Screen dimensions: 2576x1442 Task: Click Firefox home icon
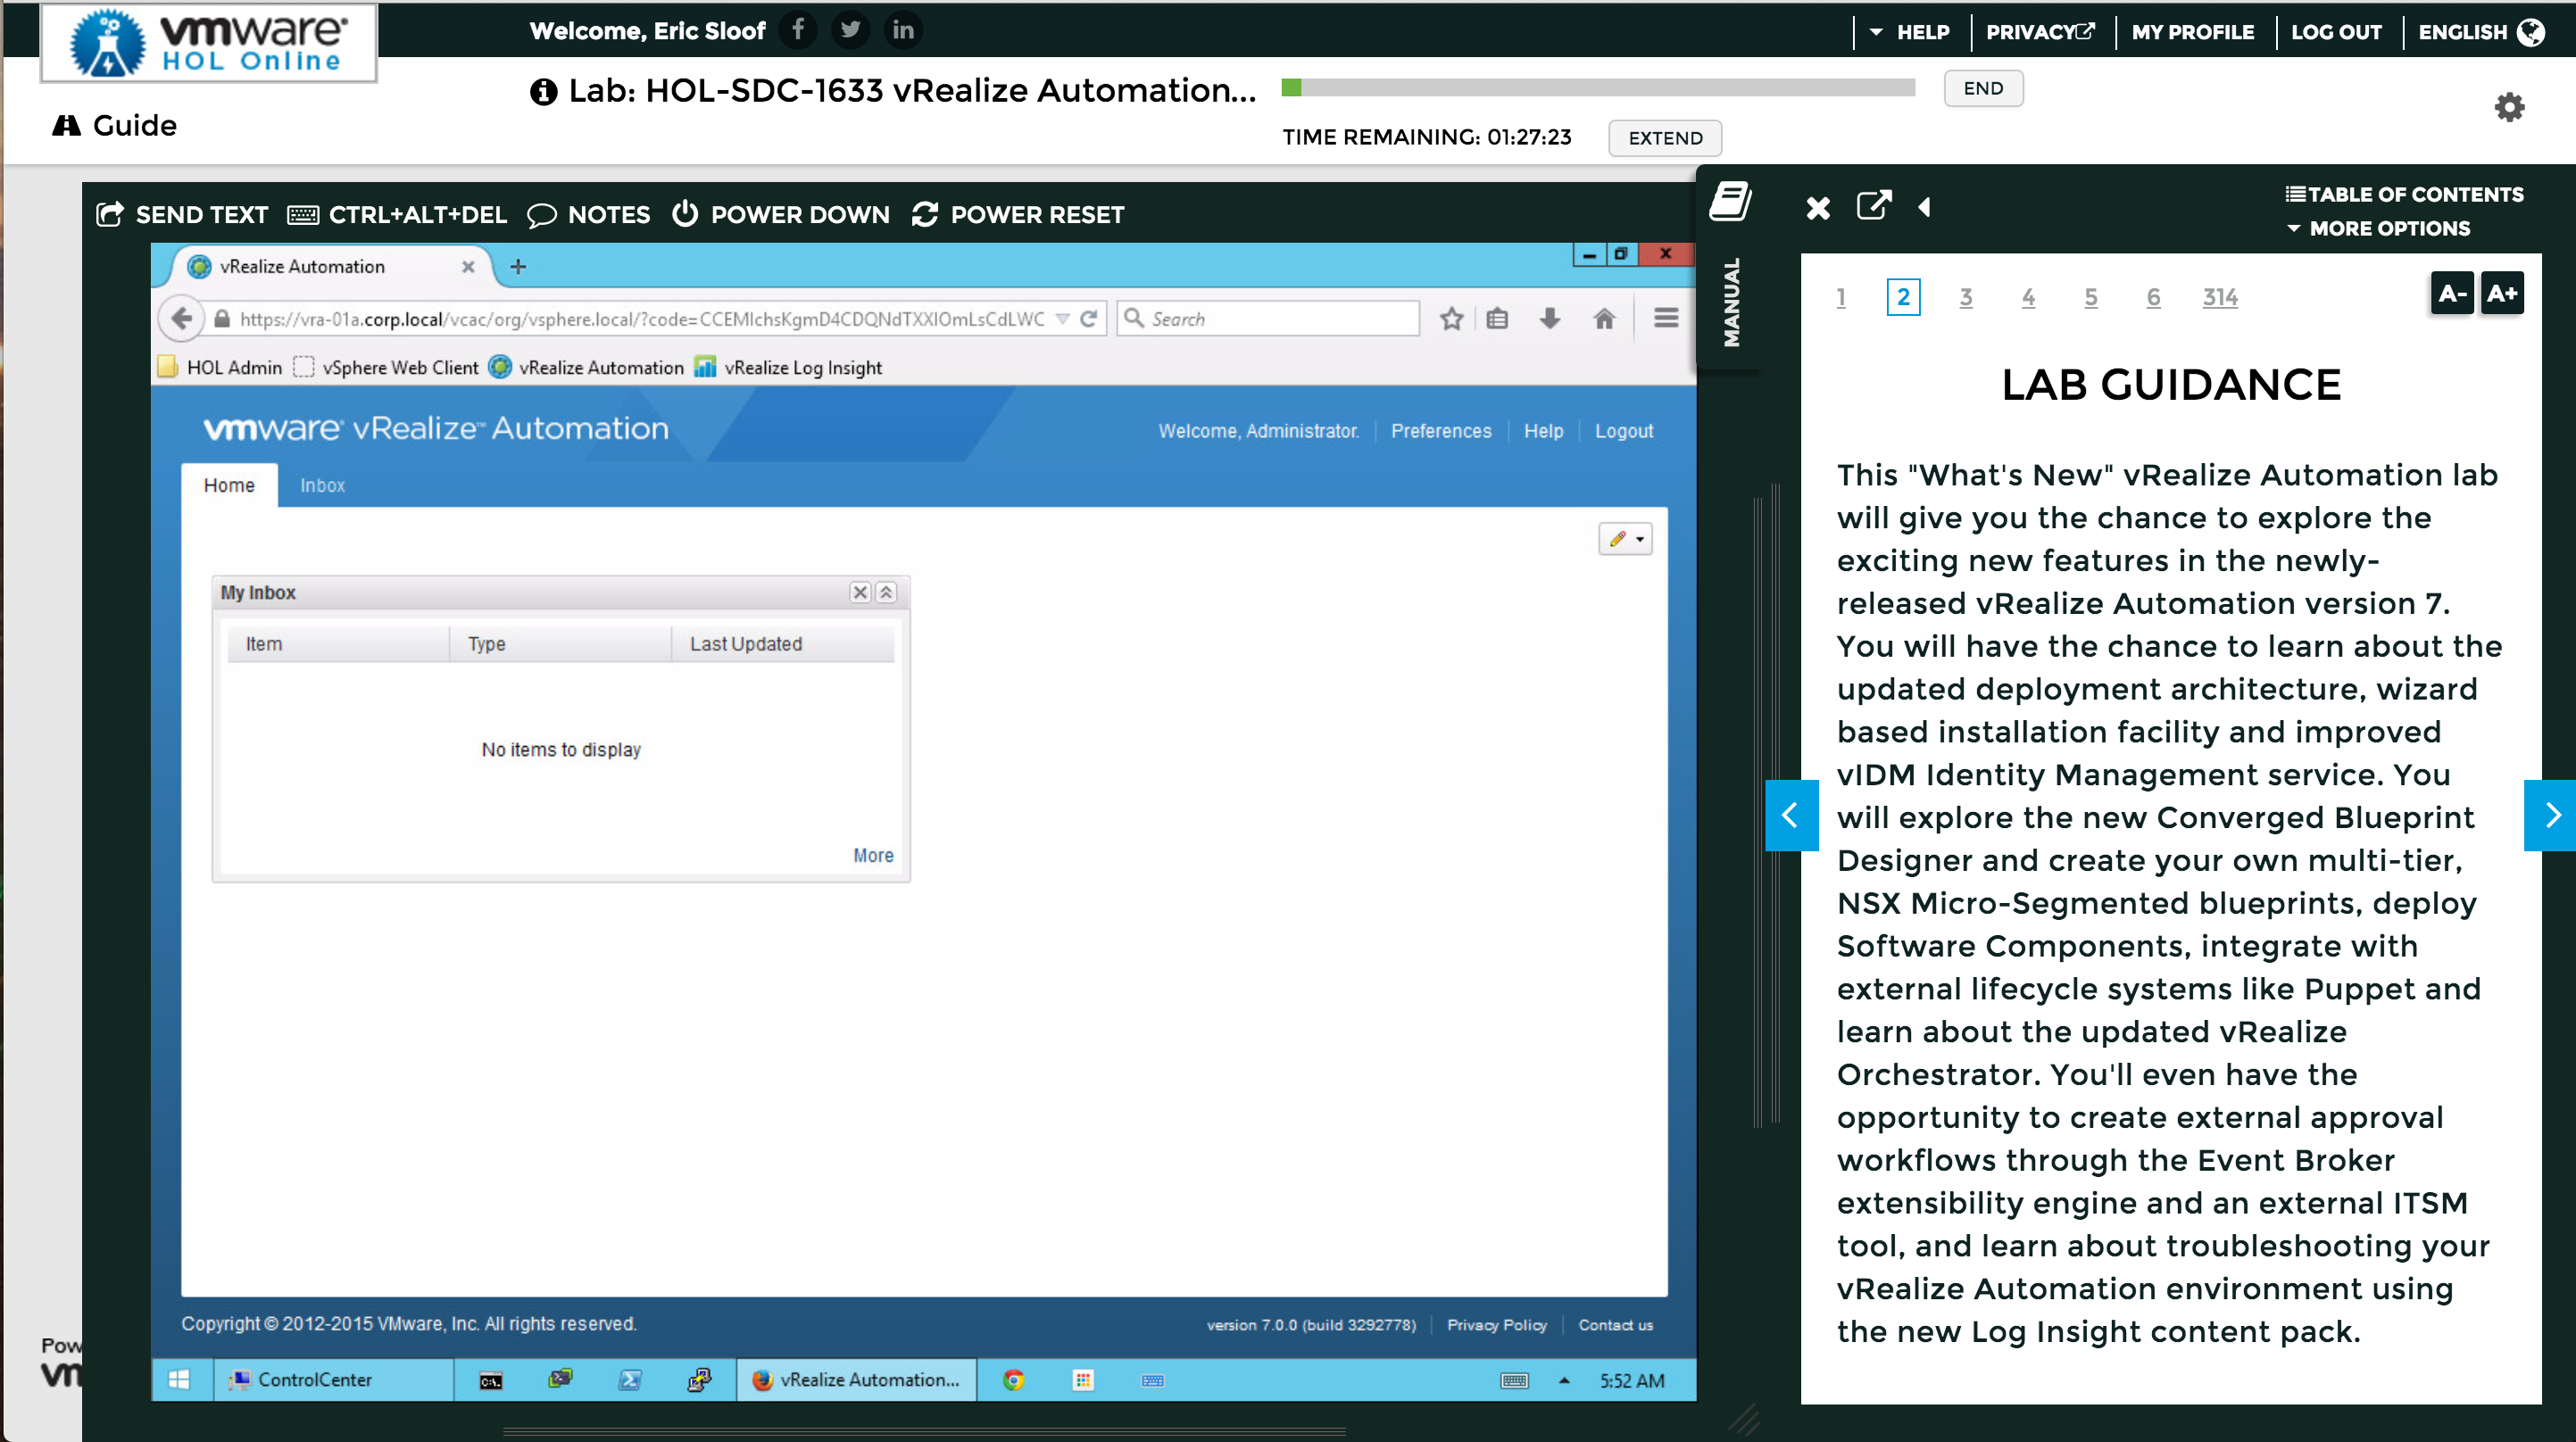[1604, 319]
